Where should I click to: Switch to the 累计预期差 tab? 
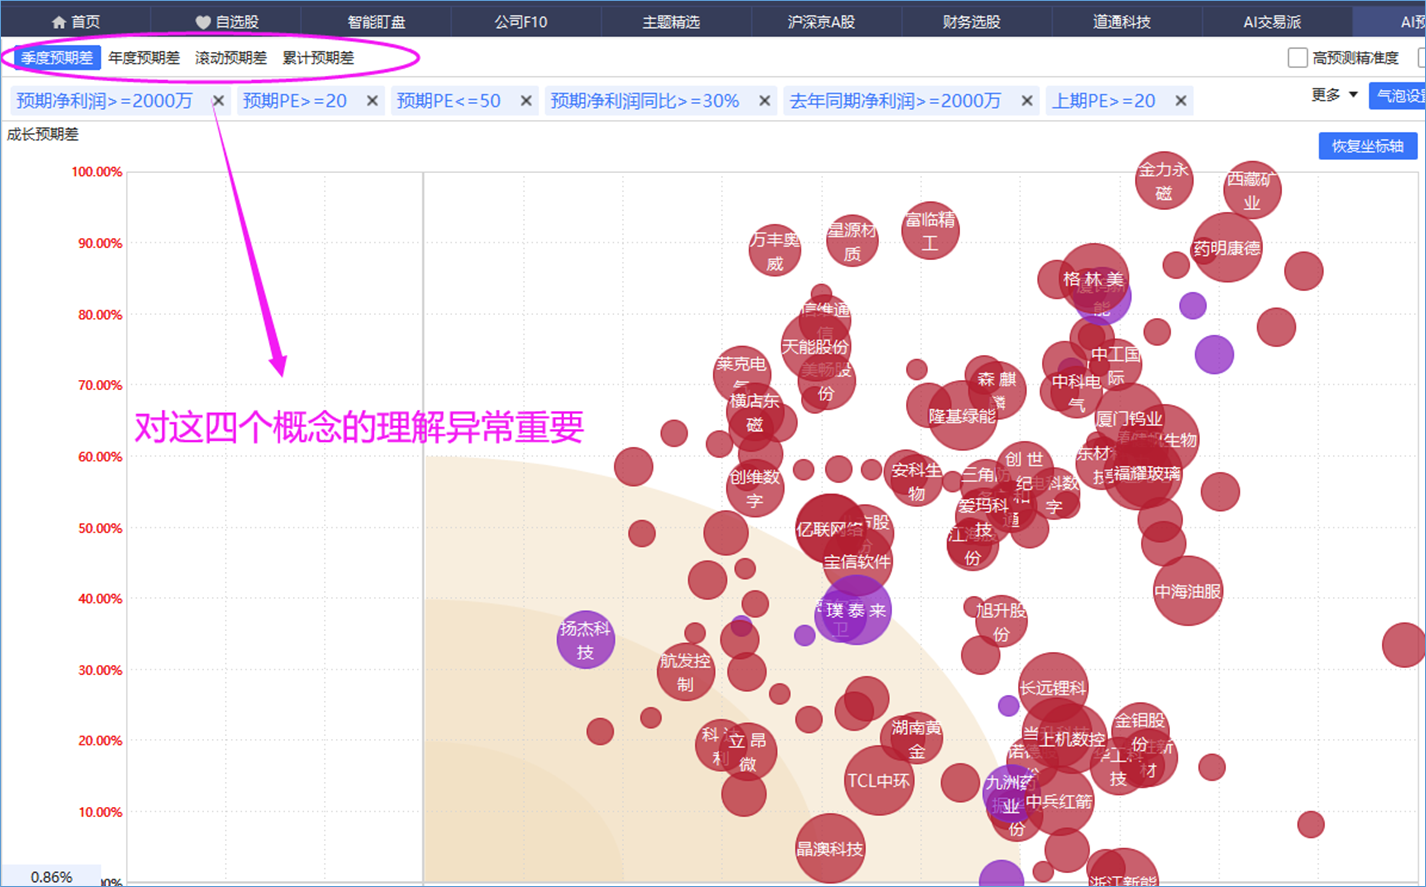click(318, 58)
